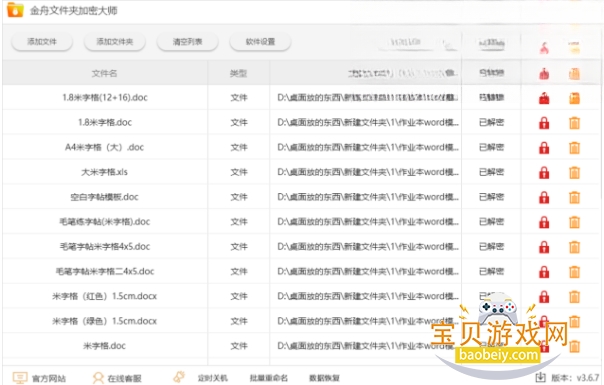Viewport: 604px width, 385px height.
Task: Delete 米字格（红色）1.5cm.docx using its trash icon
Action: pyautogui.click(x=574, y=297)
